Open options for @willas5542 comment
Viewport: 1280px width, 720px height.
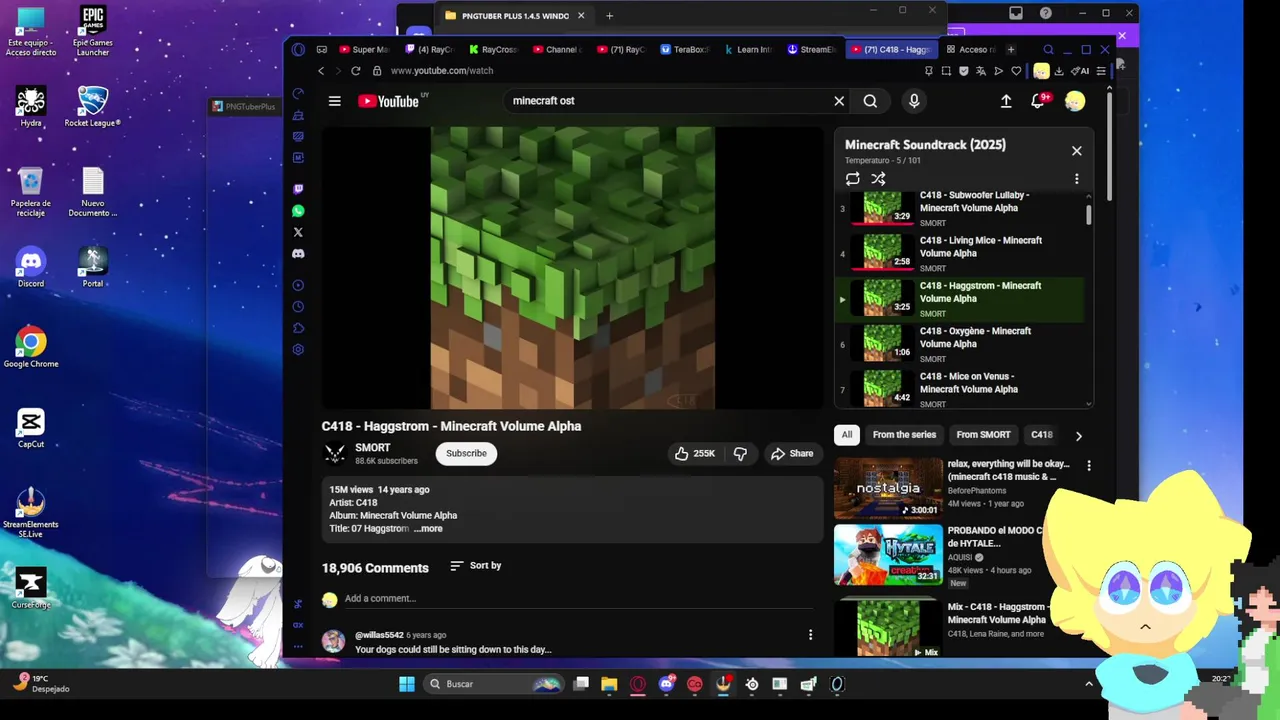click(810, 635)
